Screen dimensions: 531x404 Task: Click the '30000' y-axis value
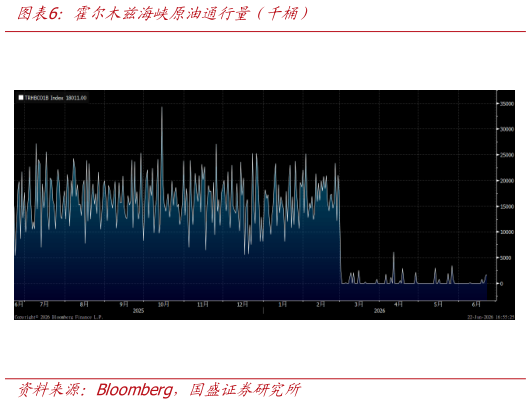click(507, 129)
